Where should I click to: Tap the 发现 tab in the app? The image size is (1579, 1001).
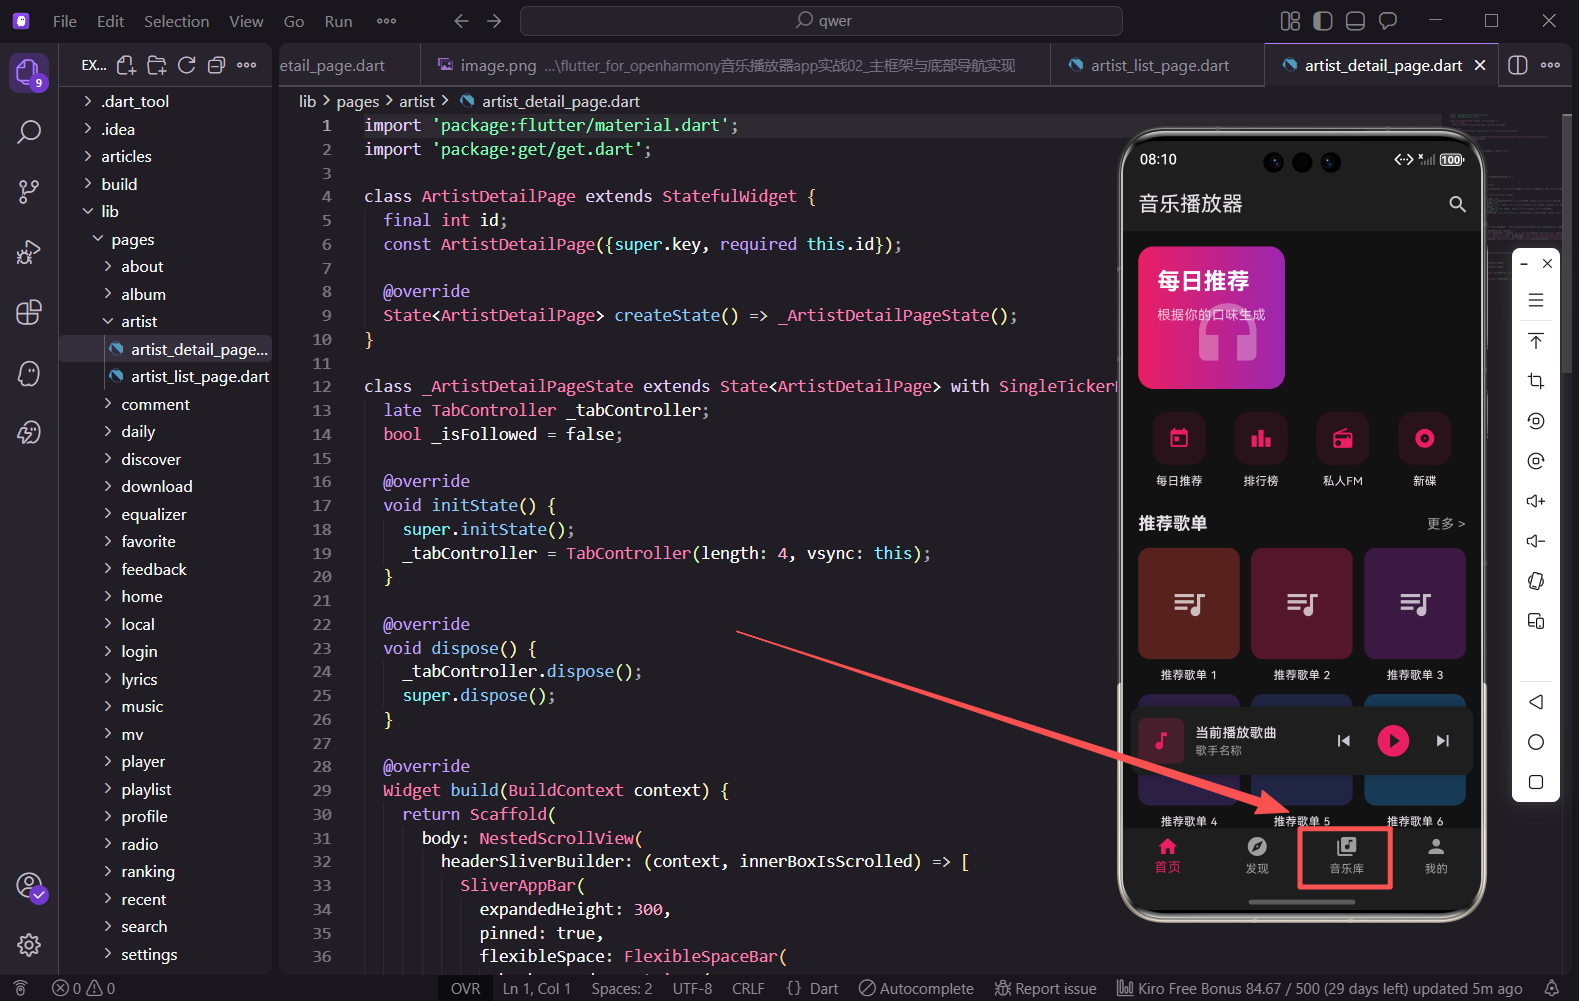point(1257,856)
